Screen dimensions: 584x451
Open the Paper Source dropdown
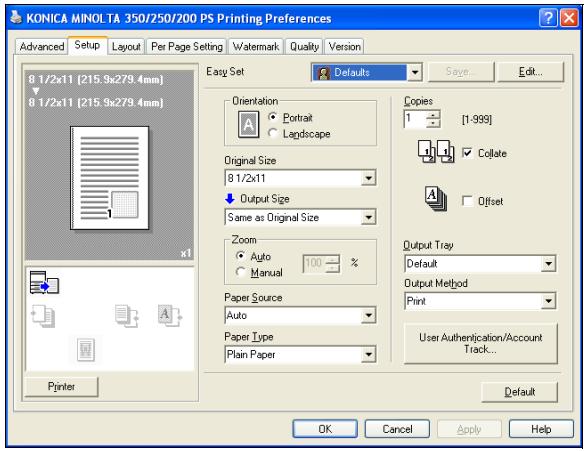click(368, 315)
